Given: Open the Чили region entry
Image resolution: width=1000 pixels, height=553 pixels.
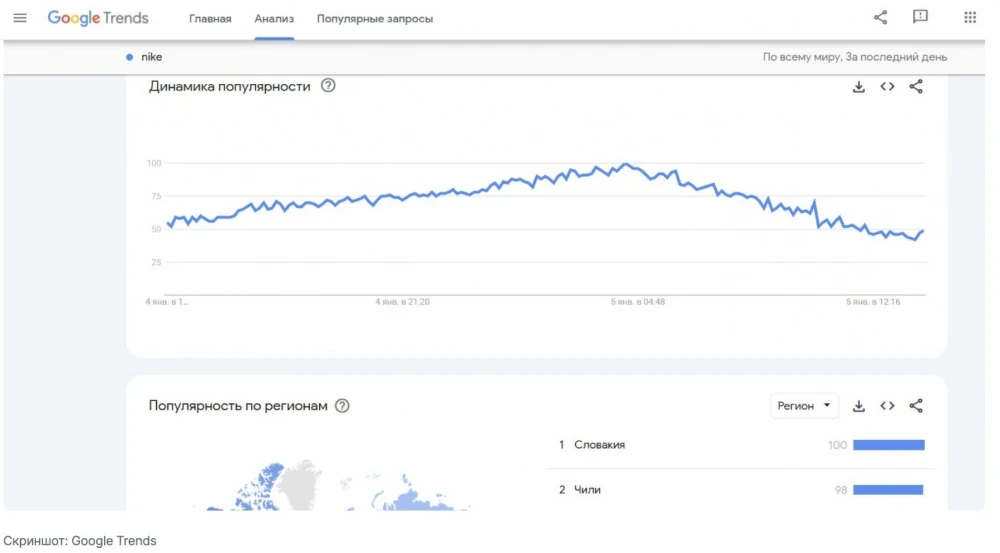Looking at the screenshot, I should pyautogui.click(x=588, y=490).
